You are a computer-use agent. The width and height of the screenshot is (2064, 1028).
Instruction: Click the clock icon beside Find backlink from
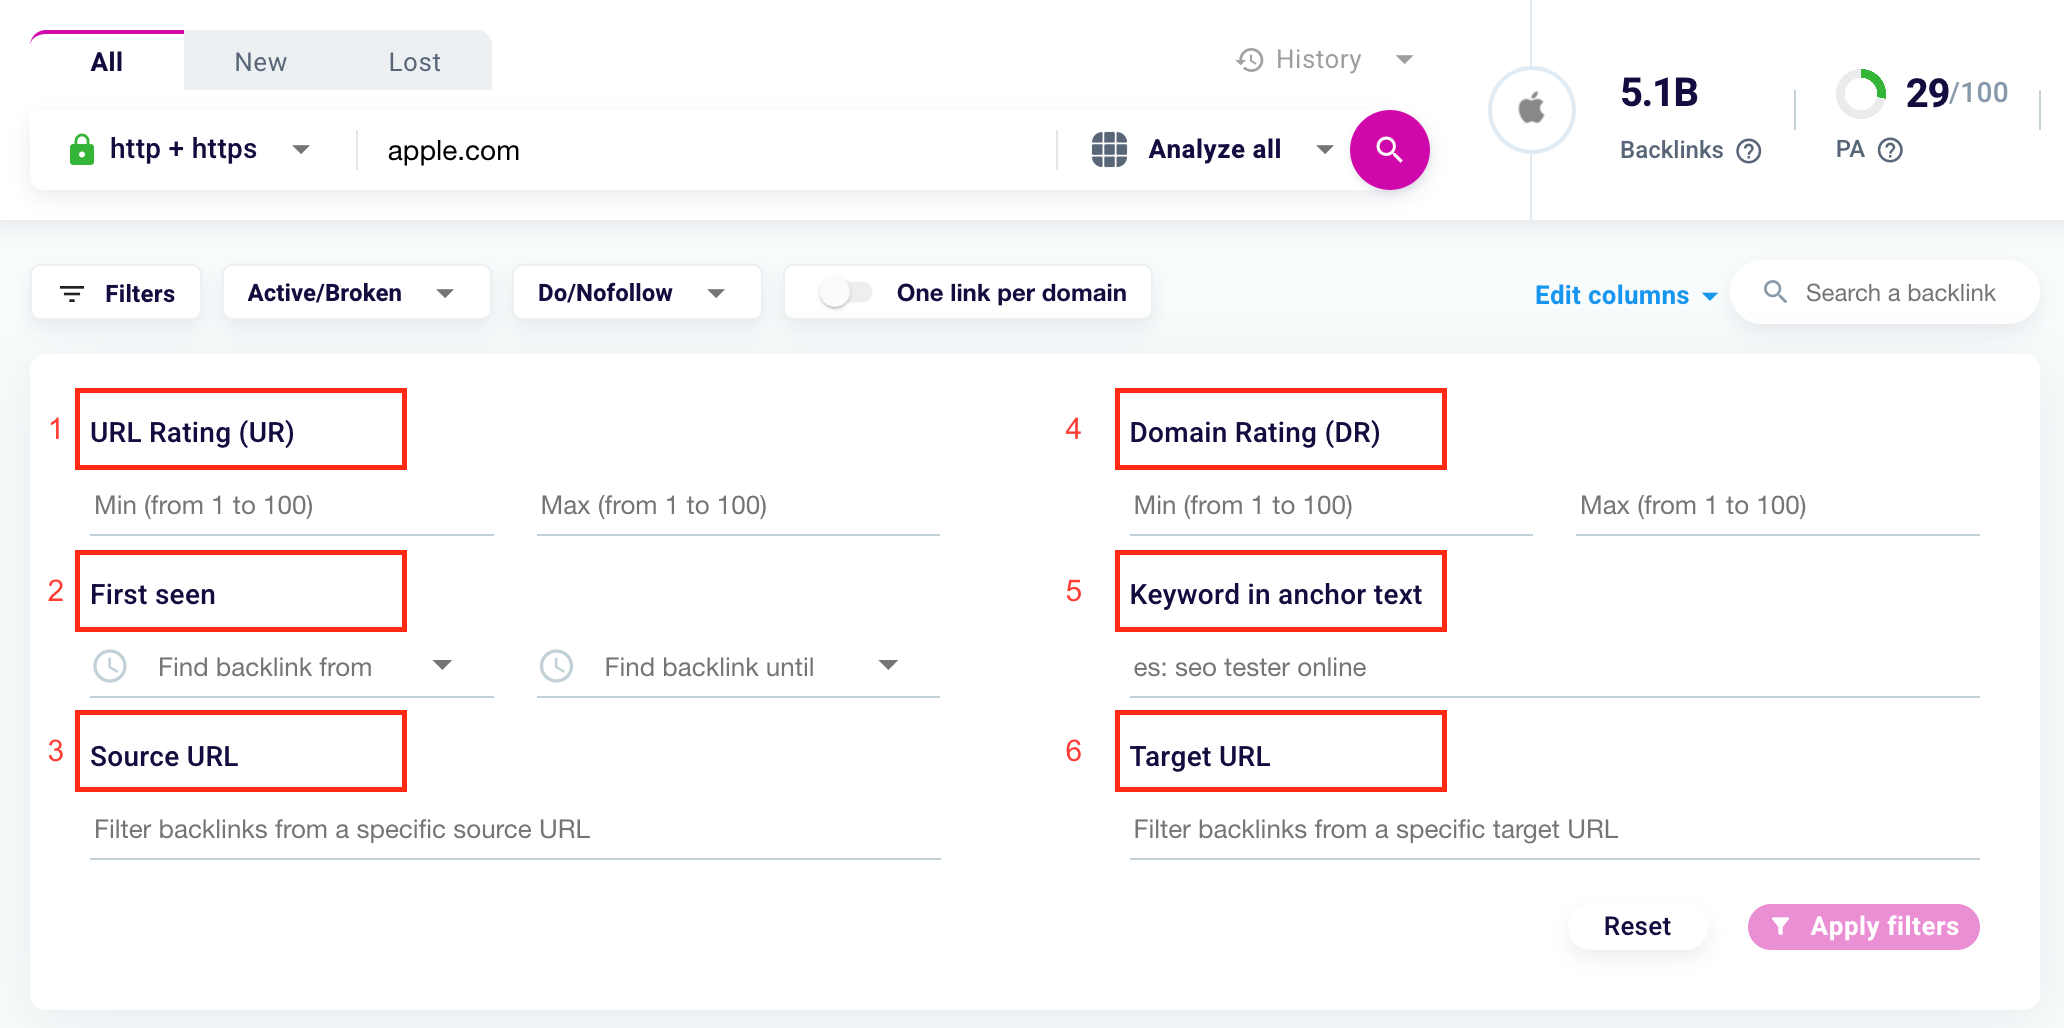[110, 666]
